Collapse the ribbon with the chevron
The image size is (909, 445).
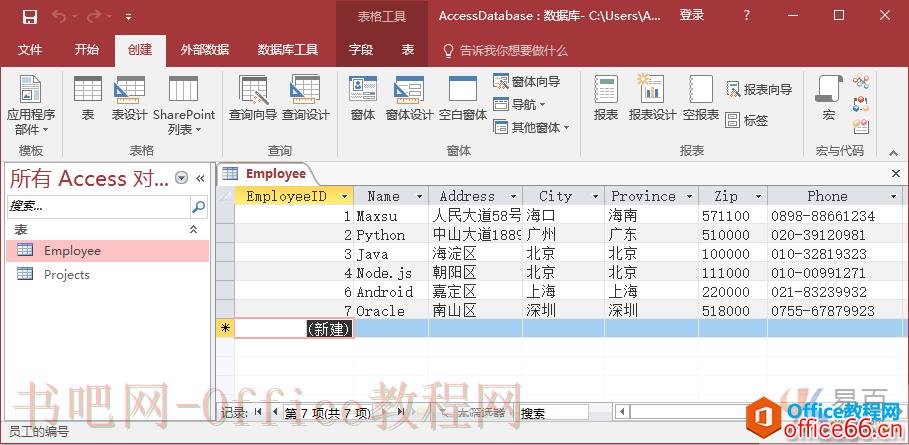pyautogui.click(x=893, y=152)
